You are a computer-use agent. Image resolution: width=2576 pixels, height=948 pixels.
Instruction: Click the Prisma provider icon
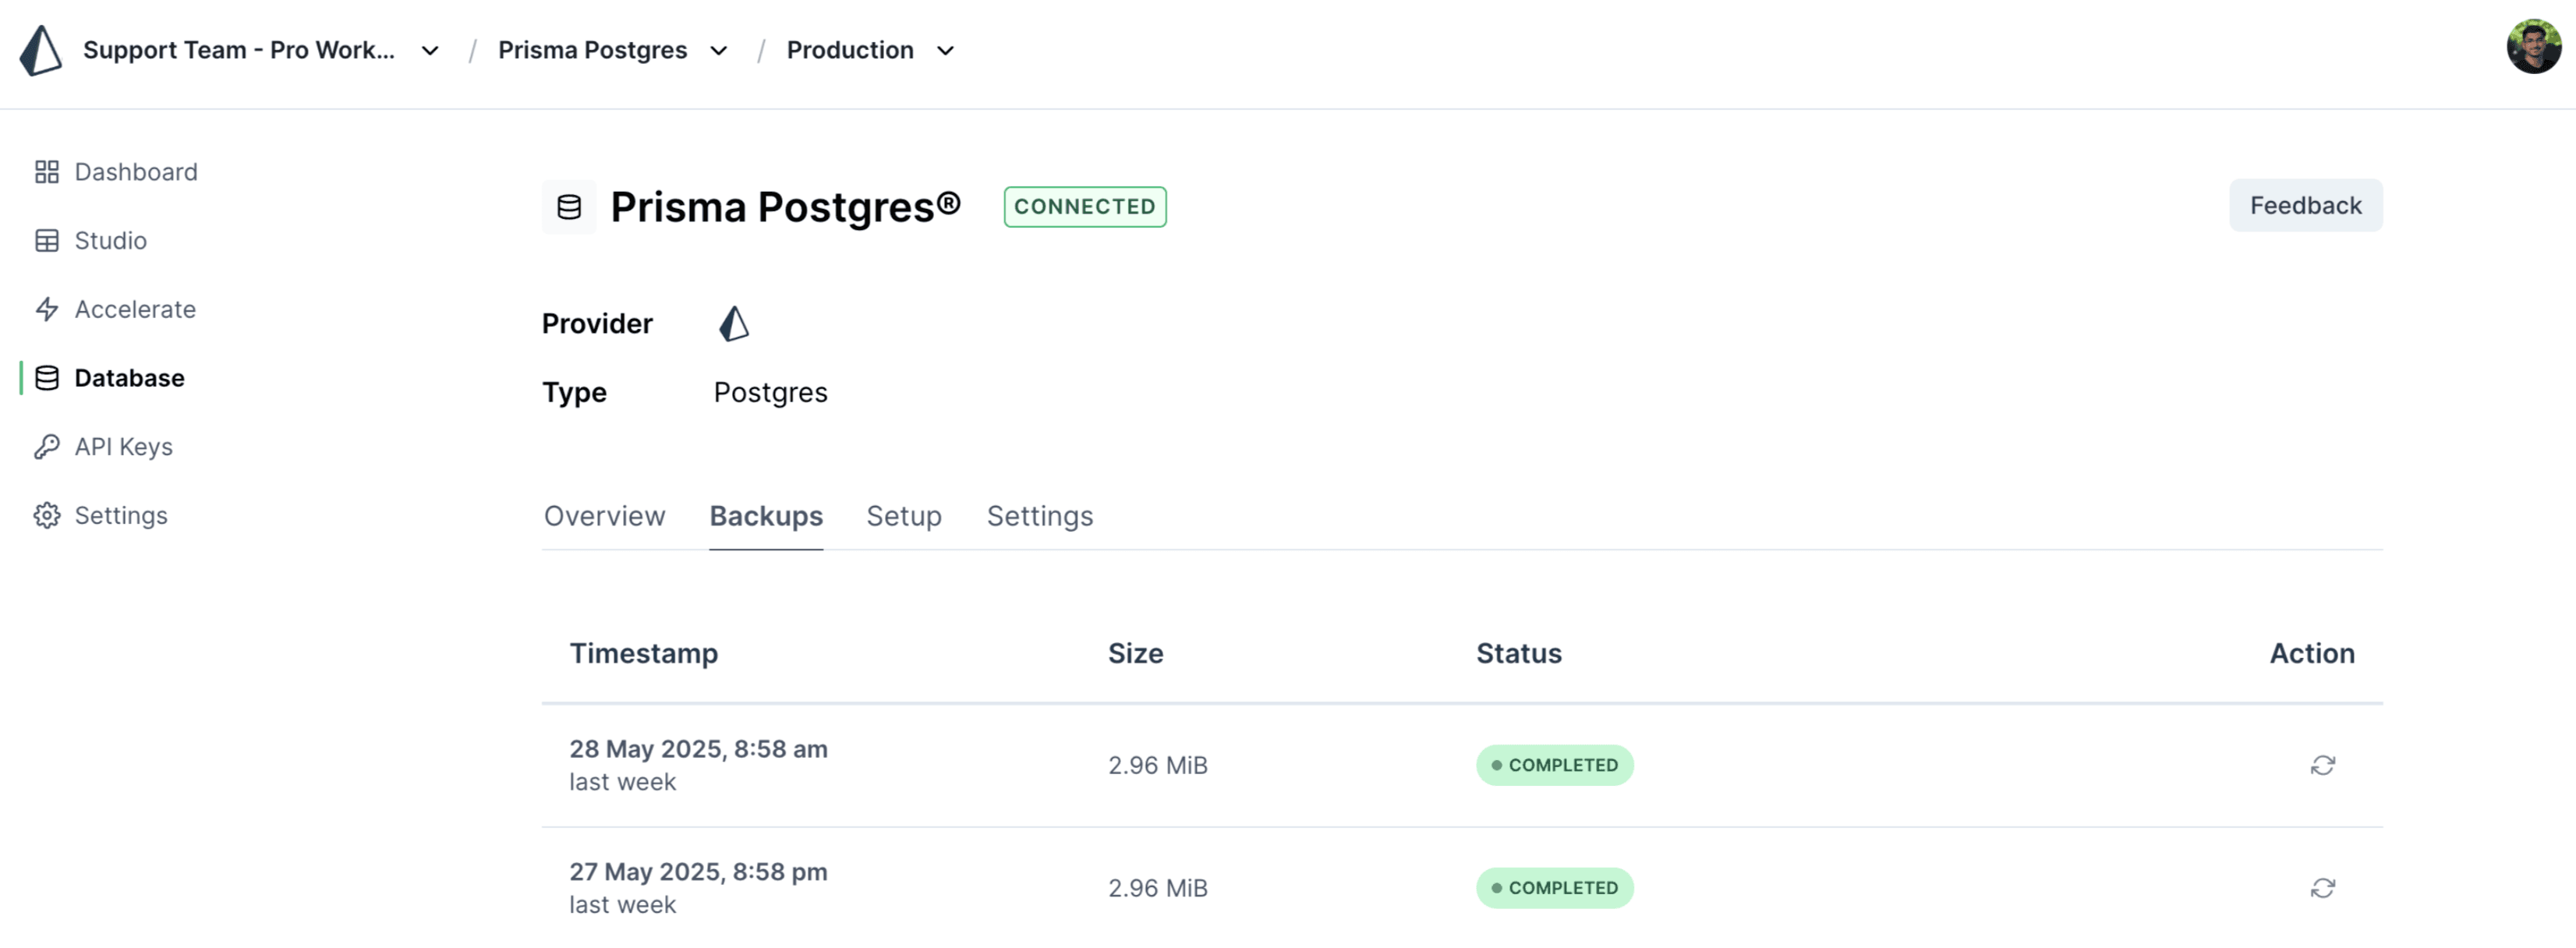733,323
